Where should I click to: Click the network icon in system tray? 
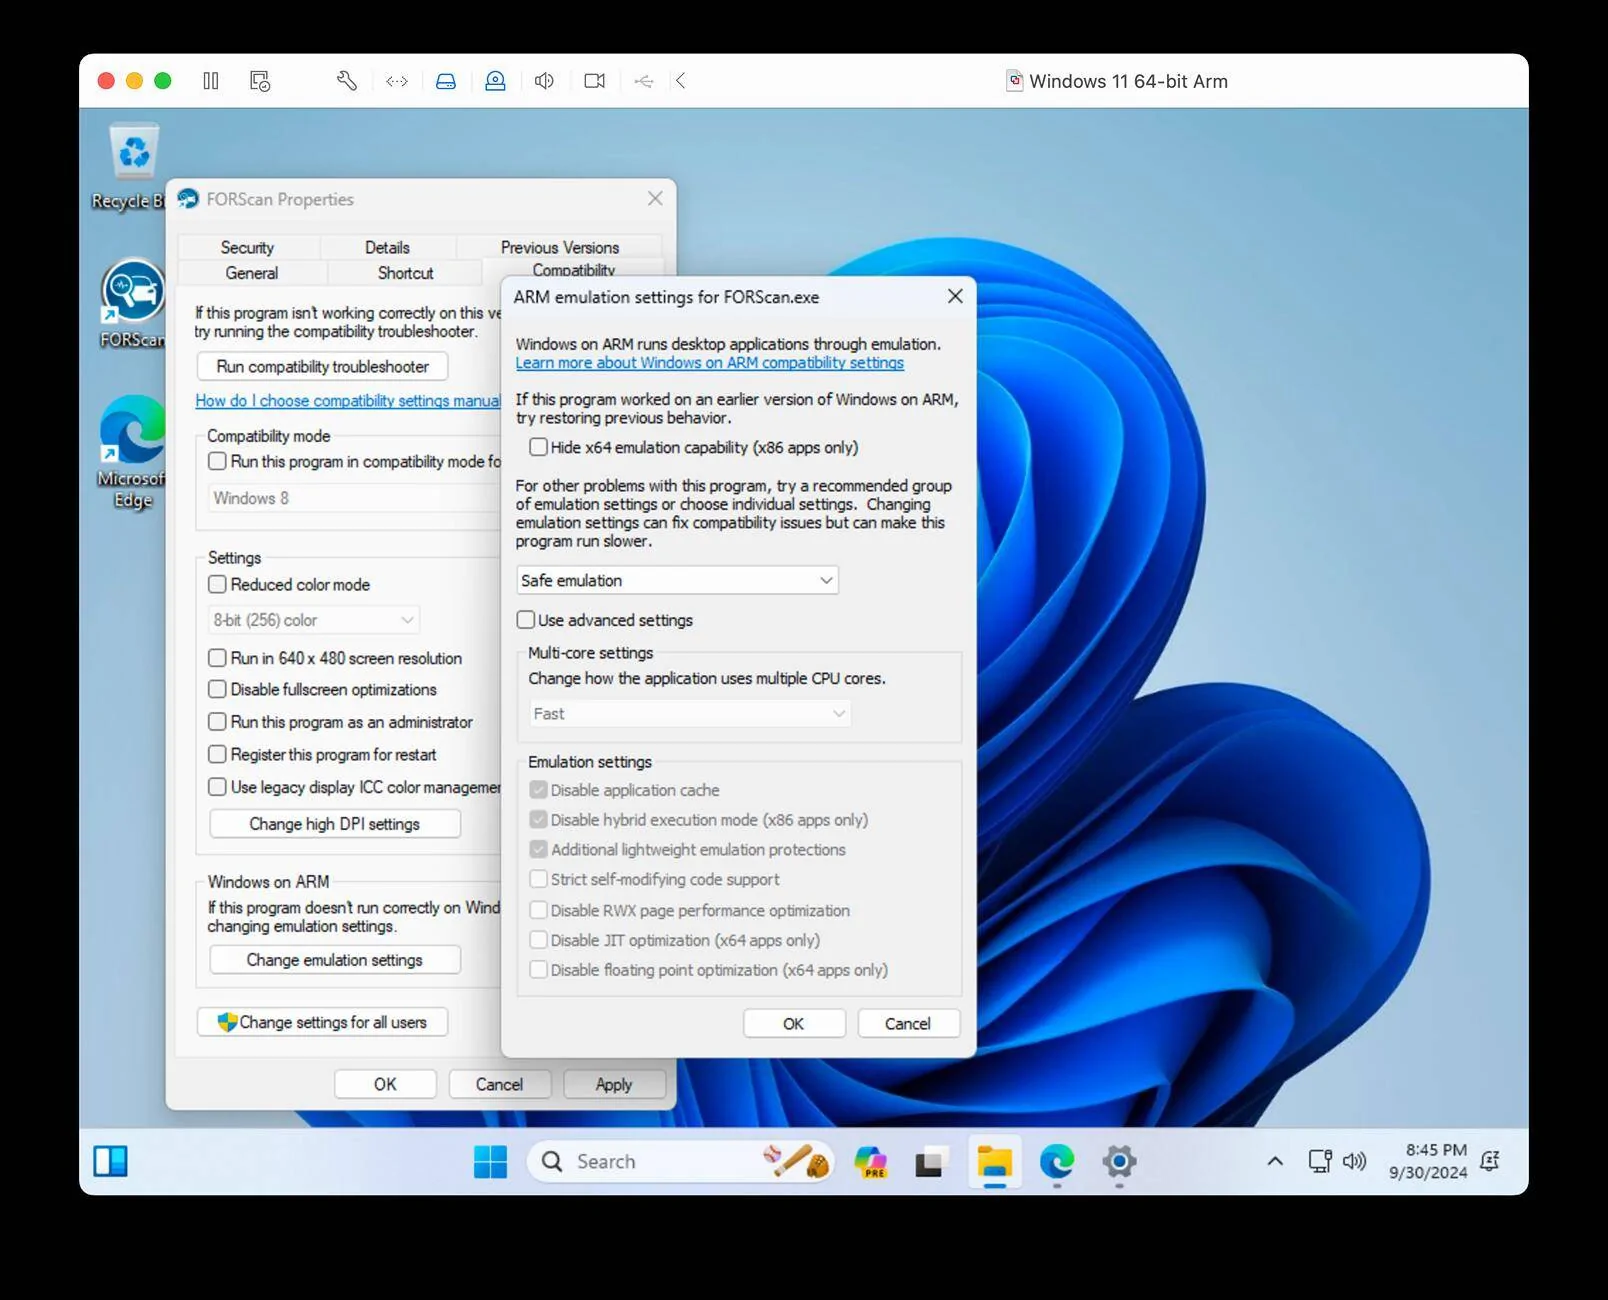1320,1161
